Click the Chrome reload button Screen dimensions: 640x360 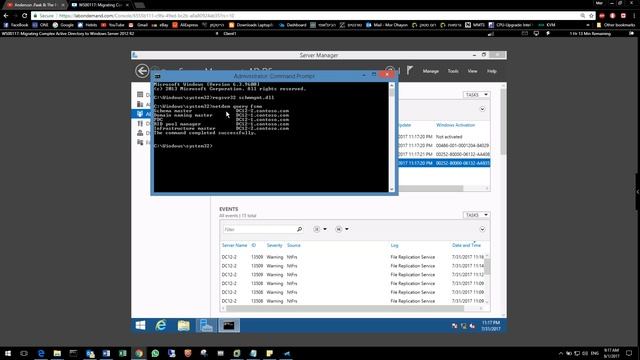[x=24, y=16]
